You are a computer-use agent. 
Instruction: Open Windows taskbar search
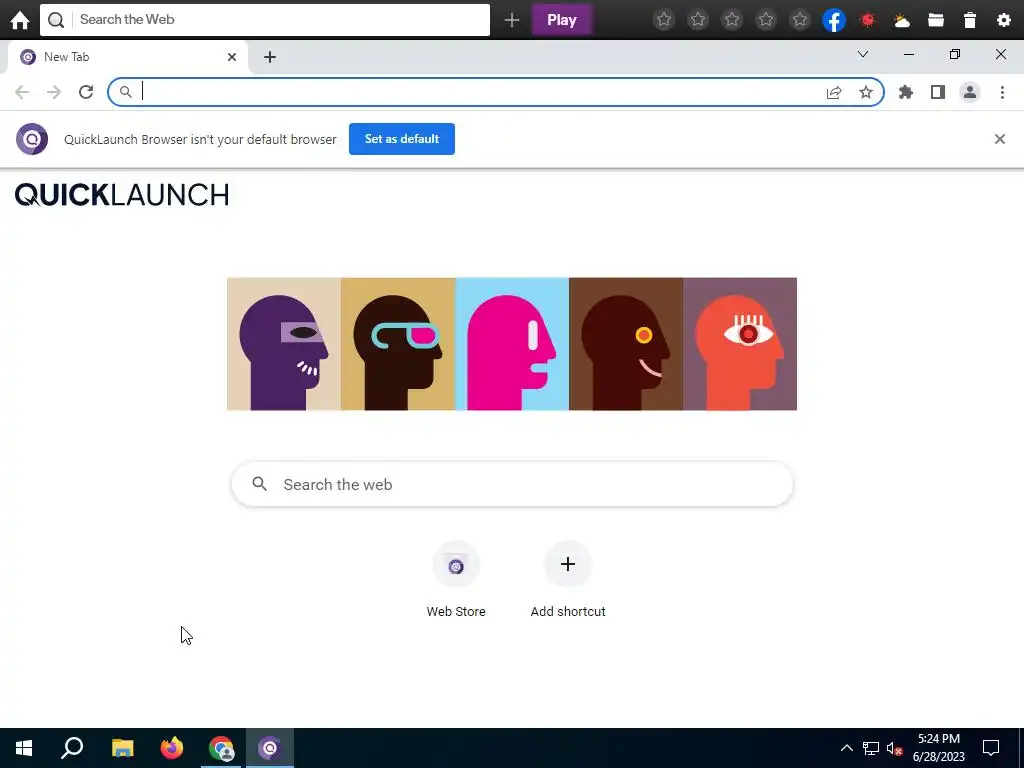[x=72, y=748]
